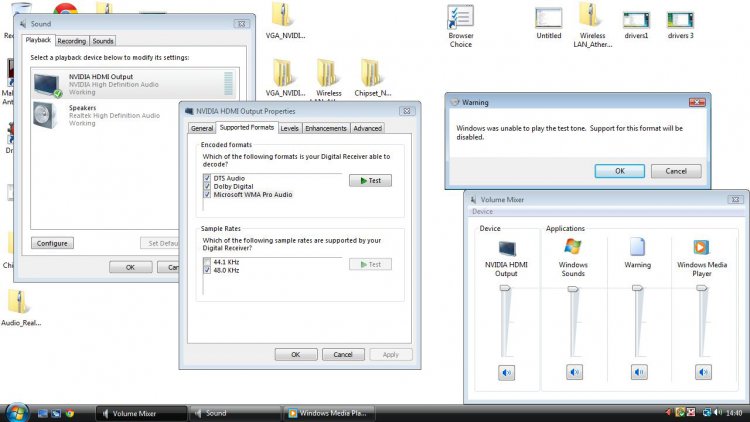Click OK in the Warning dialog
This screenshot has width=750, height=422.
point(619,171)
